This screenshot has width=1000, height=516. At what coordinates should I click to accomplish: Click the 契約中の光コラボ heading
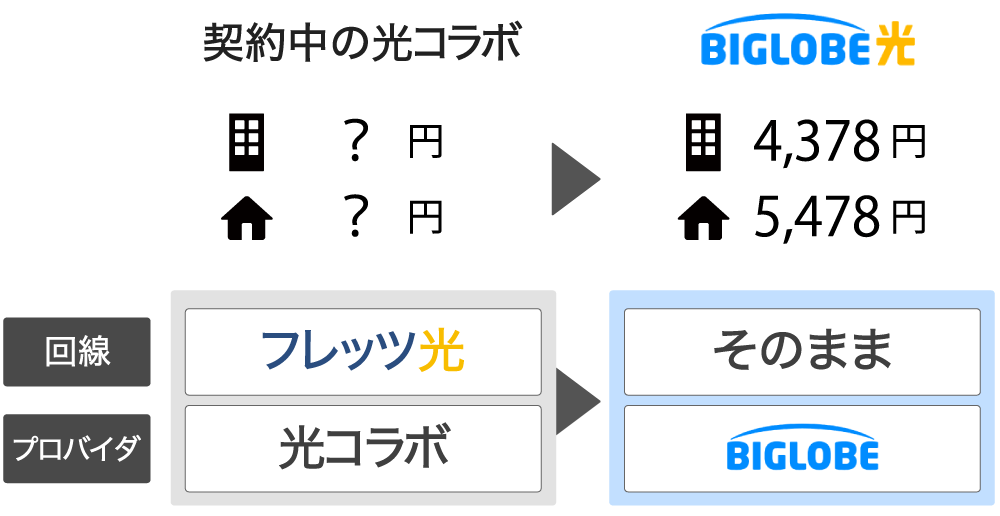[362, 43]
